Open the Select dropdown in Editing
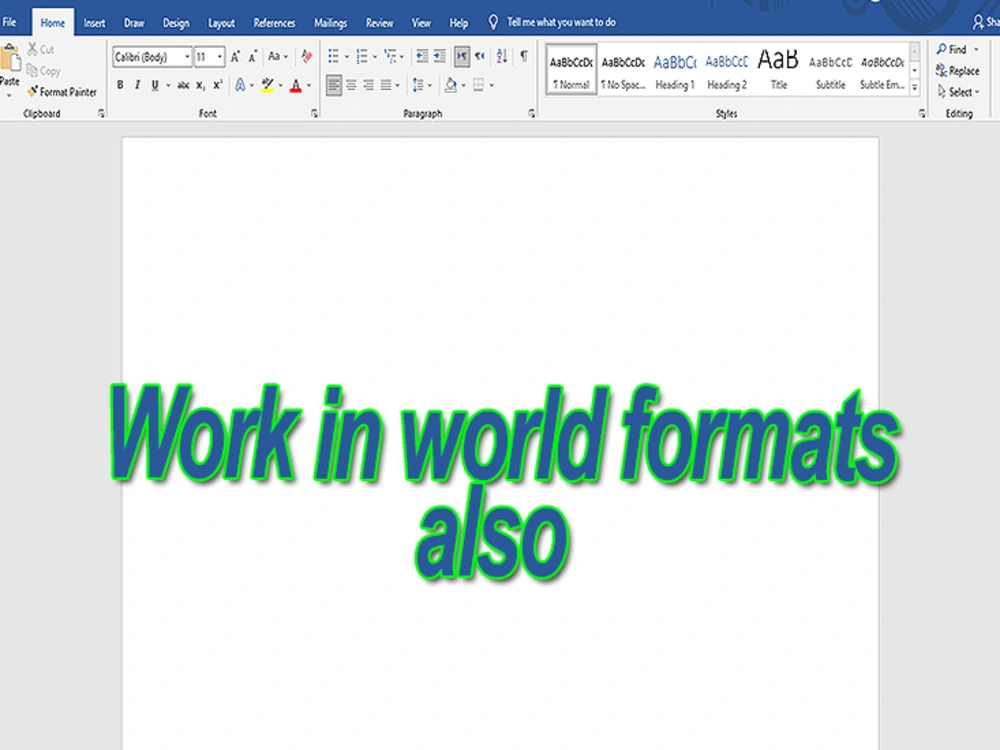 tap(958, 92)
